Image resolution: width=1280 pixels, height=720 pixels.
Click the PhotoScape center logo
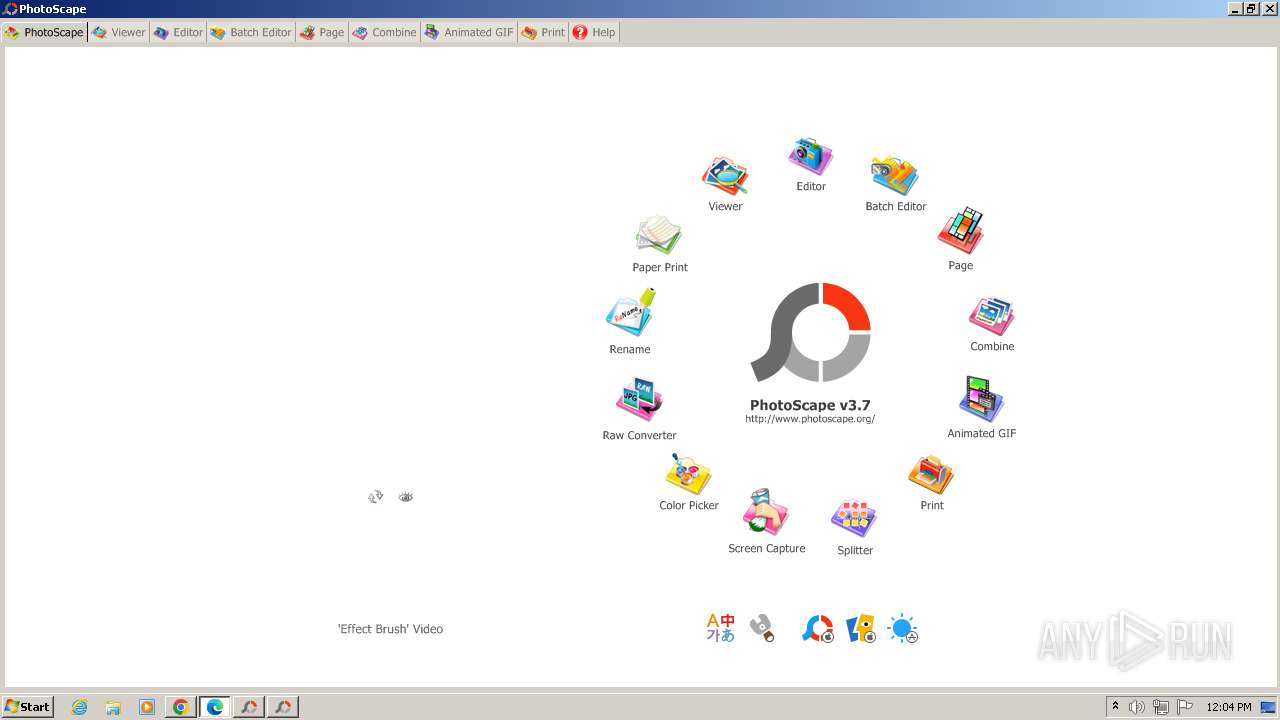click(811, 332)
